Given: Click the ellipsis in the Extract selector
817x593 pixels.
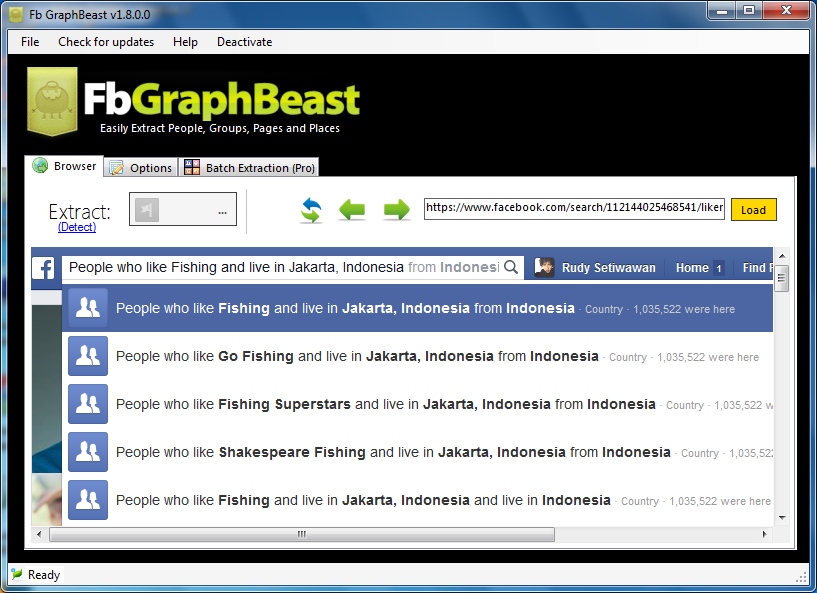Looking at the screenshot, I should point(222,212).
